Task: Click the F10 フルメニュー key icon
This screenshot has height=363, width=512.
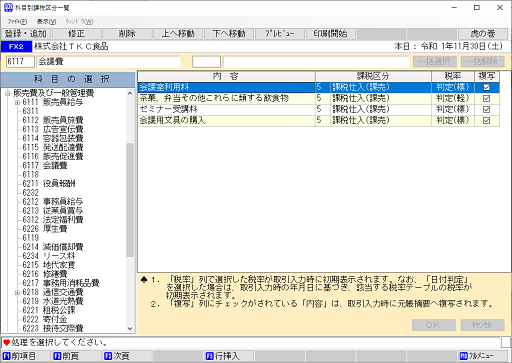Action: [x=464, y=356]
